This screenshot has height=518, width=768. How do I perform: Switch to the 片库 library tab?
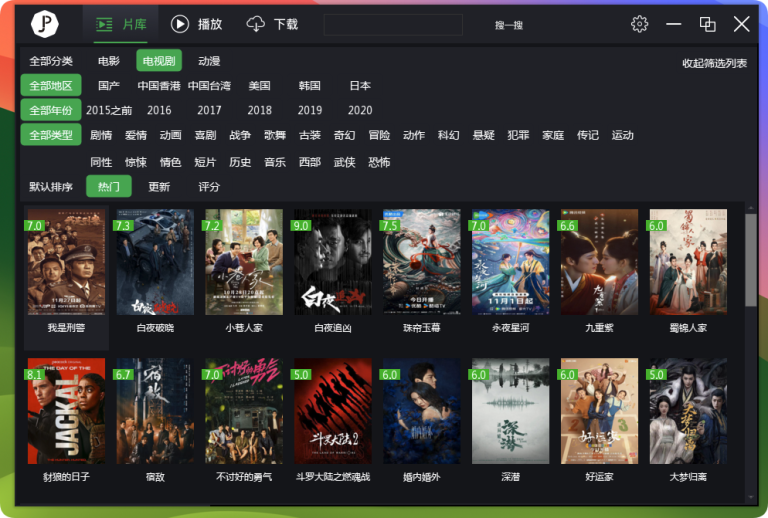coord(122,24)
